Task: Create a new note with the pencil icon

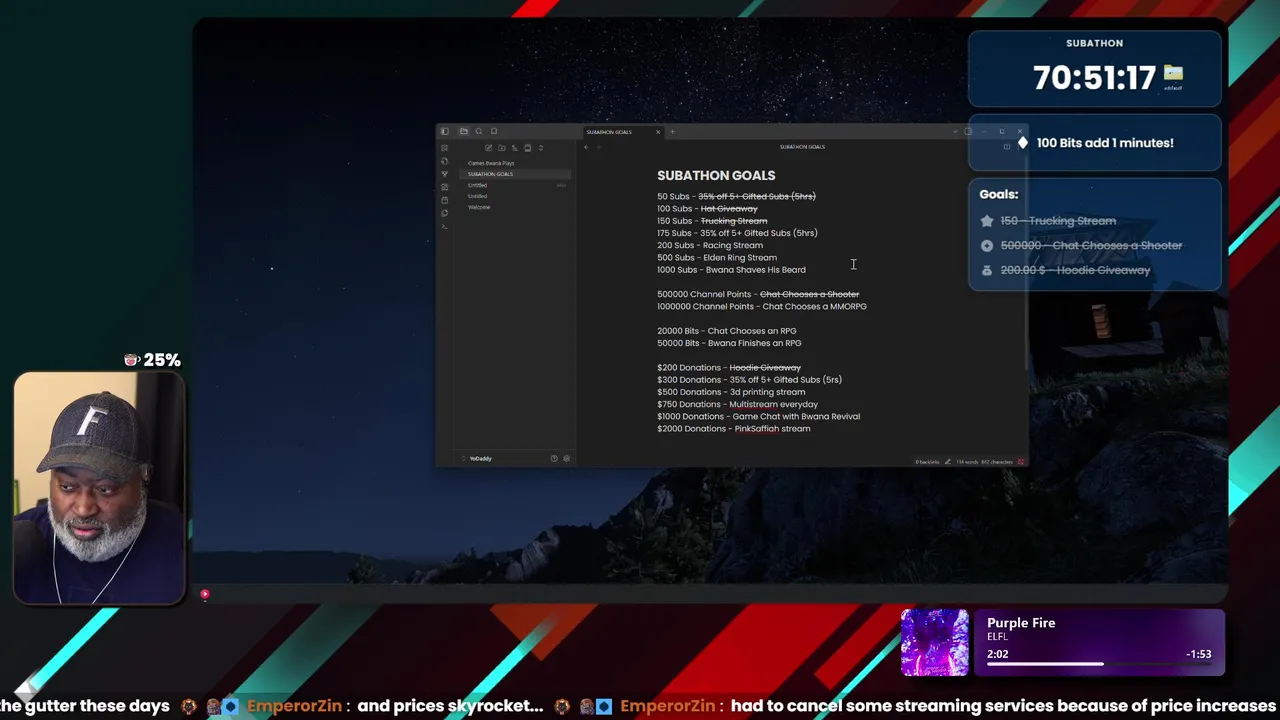Action: (489, 148)
